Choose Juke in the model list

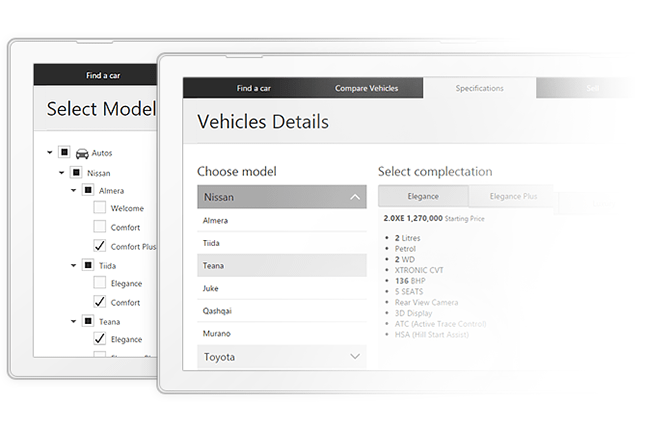[x=282, y=288]
